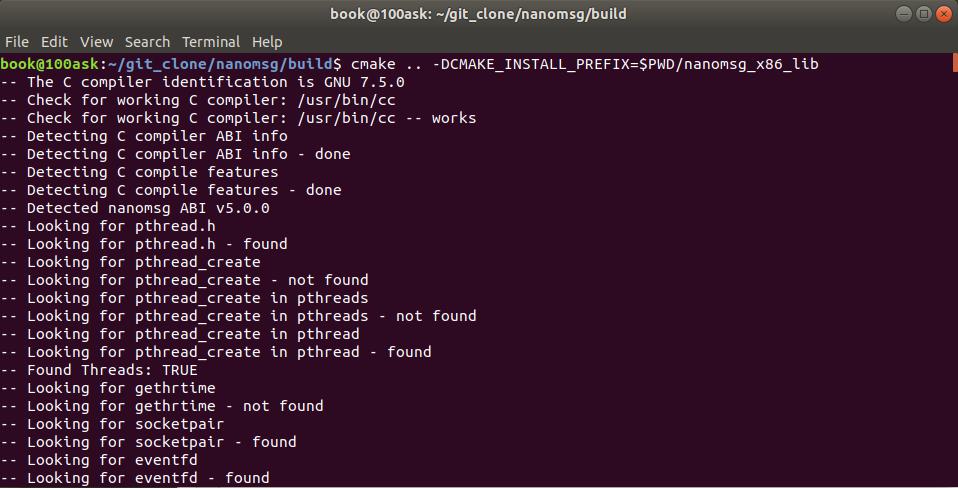
Task: Click the cmake command line text
Action: pos(585,64)
